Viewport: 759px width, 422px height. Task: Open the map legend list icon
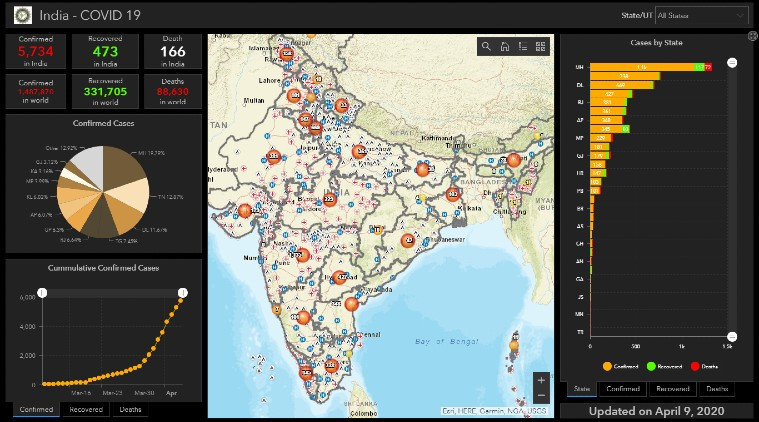523,46
